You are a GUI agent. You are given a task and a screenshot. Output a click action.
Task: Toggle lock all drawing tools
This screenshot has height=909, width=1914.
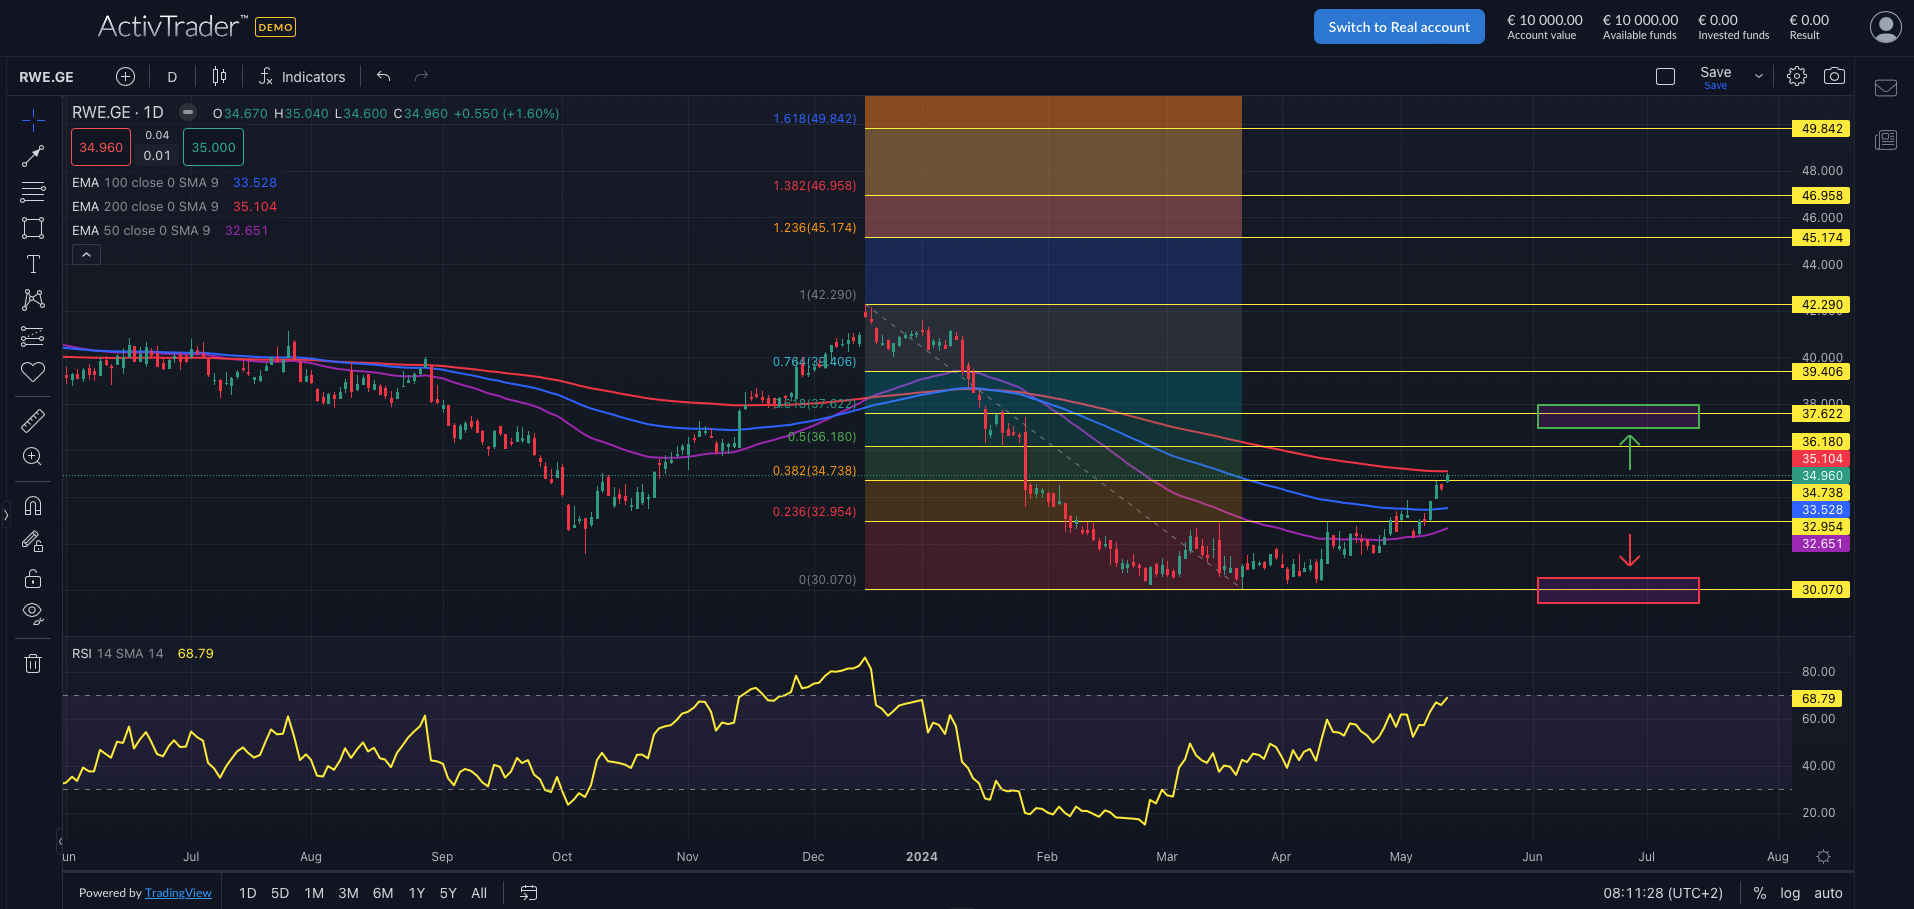pyautogui.click(x=33, y=579)
